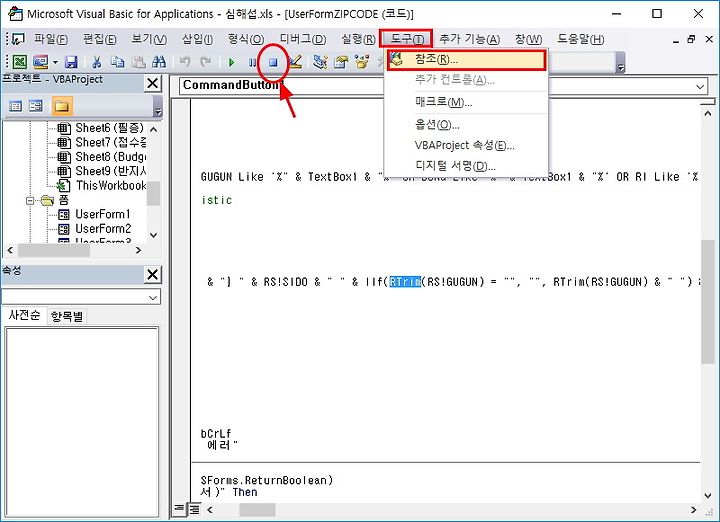Open the 파일(F) menu
Screen dimensions: 720x522
tap(51, 39)
